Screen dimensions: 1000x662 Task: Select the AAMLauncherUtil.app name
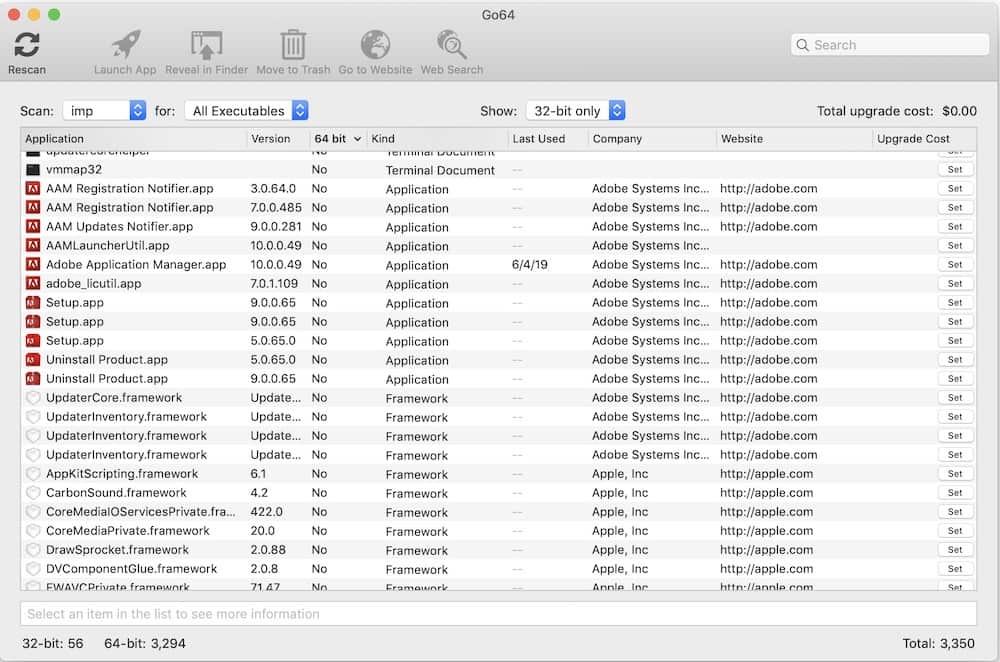click(x=108, y=246)
